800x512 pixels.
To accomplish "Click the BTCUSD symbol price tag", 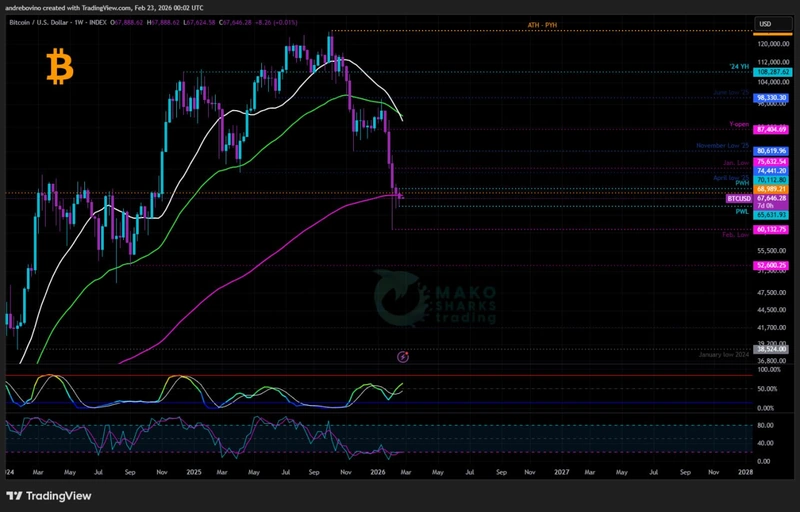I will [x=773, y=199].
